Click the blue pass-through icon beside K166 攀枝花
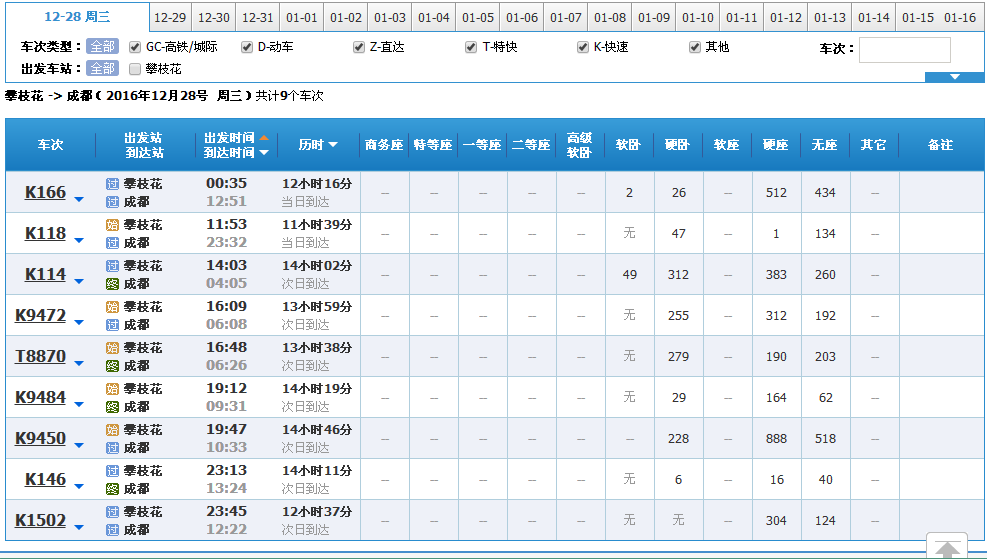987x559 pixels. [x=112, y=184]
